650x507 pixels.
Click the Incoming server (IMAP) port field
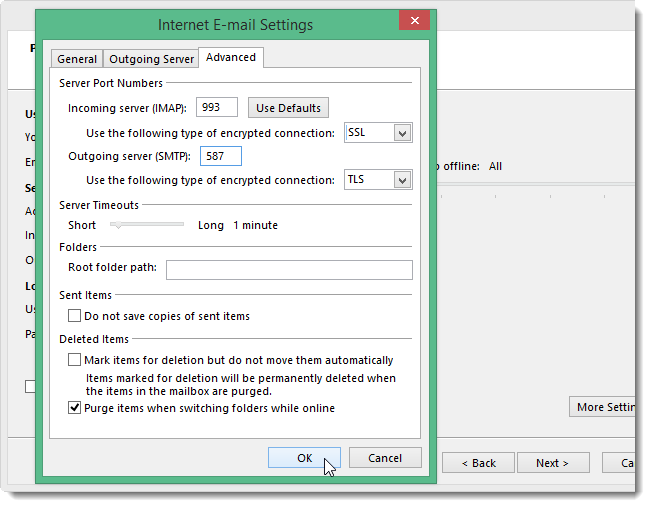click(x=218, y=107)
